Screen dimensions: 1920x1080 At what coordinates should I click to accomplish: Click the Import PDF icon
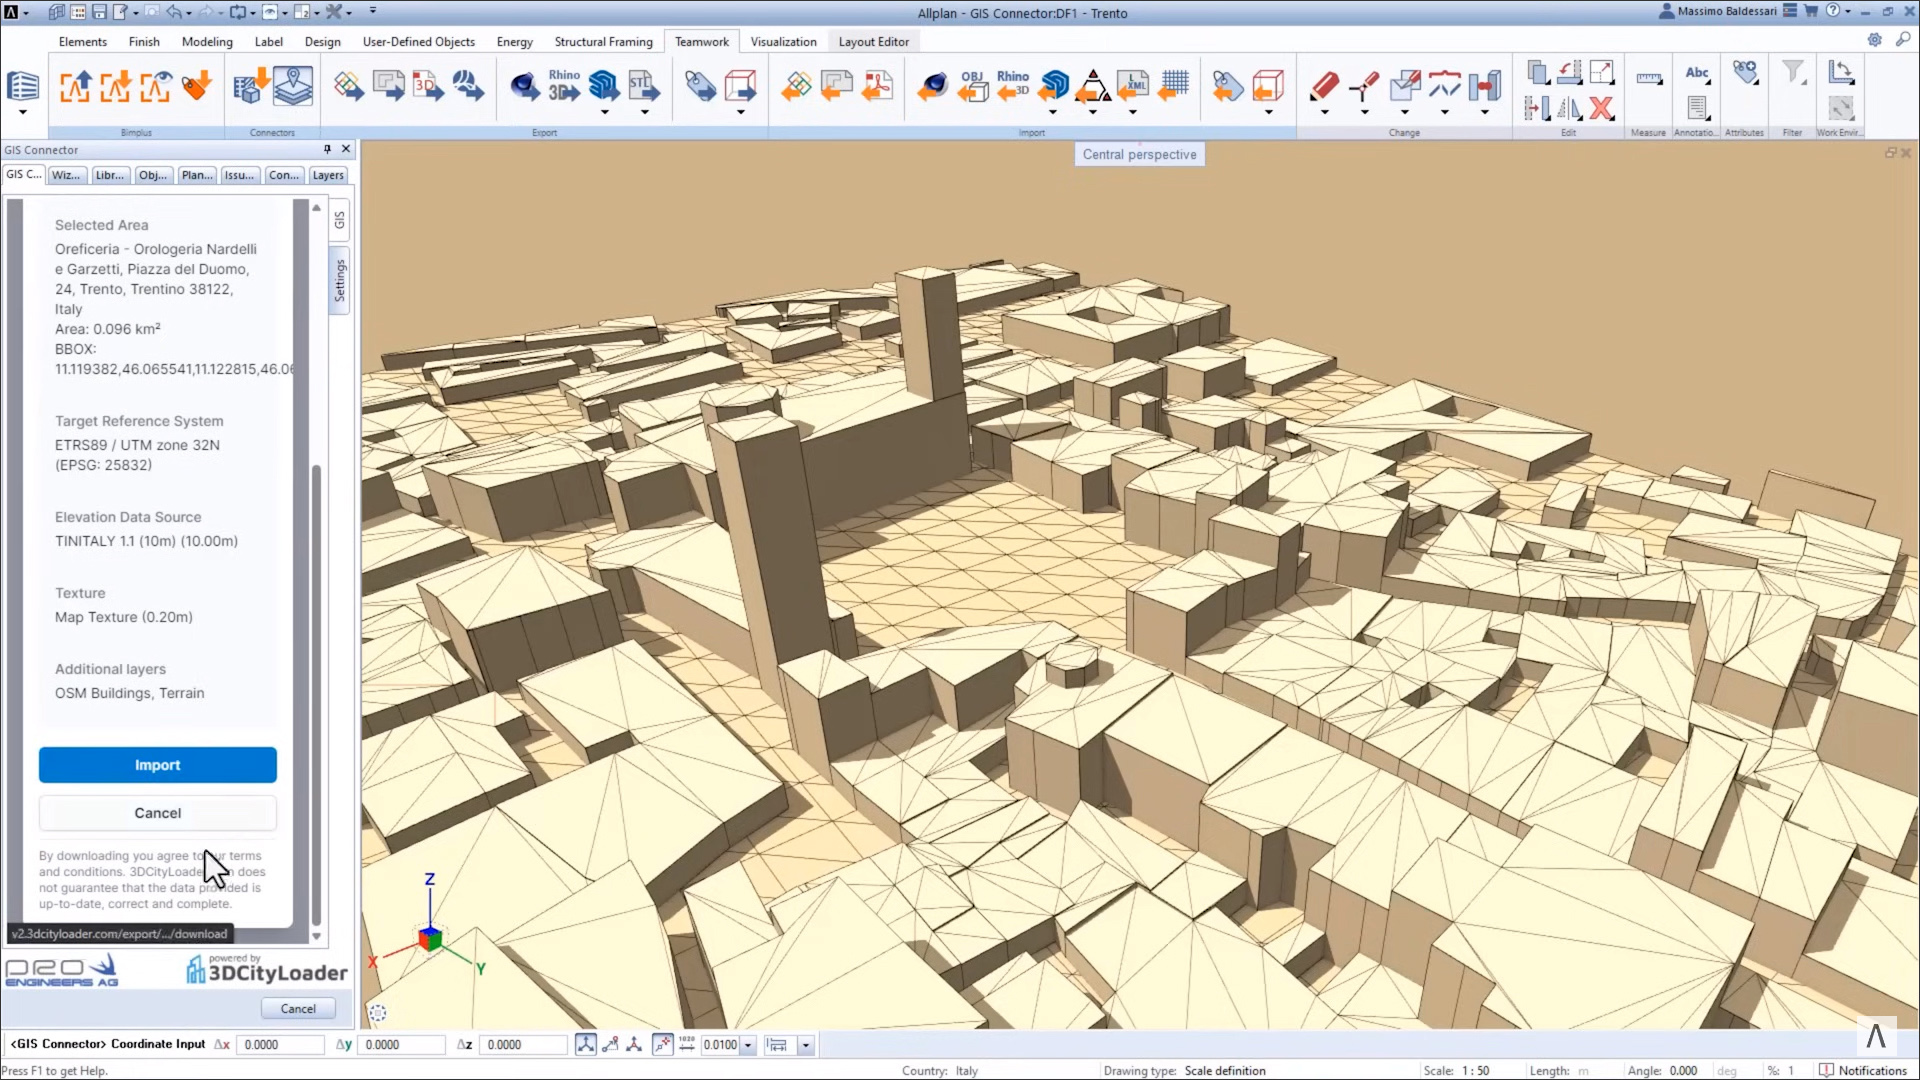pyautogui.click(x=877, y=86)
